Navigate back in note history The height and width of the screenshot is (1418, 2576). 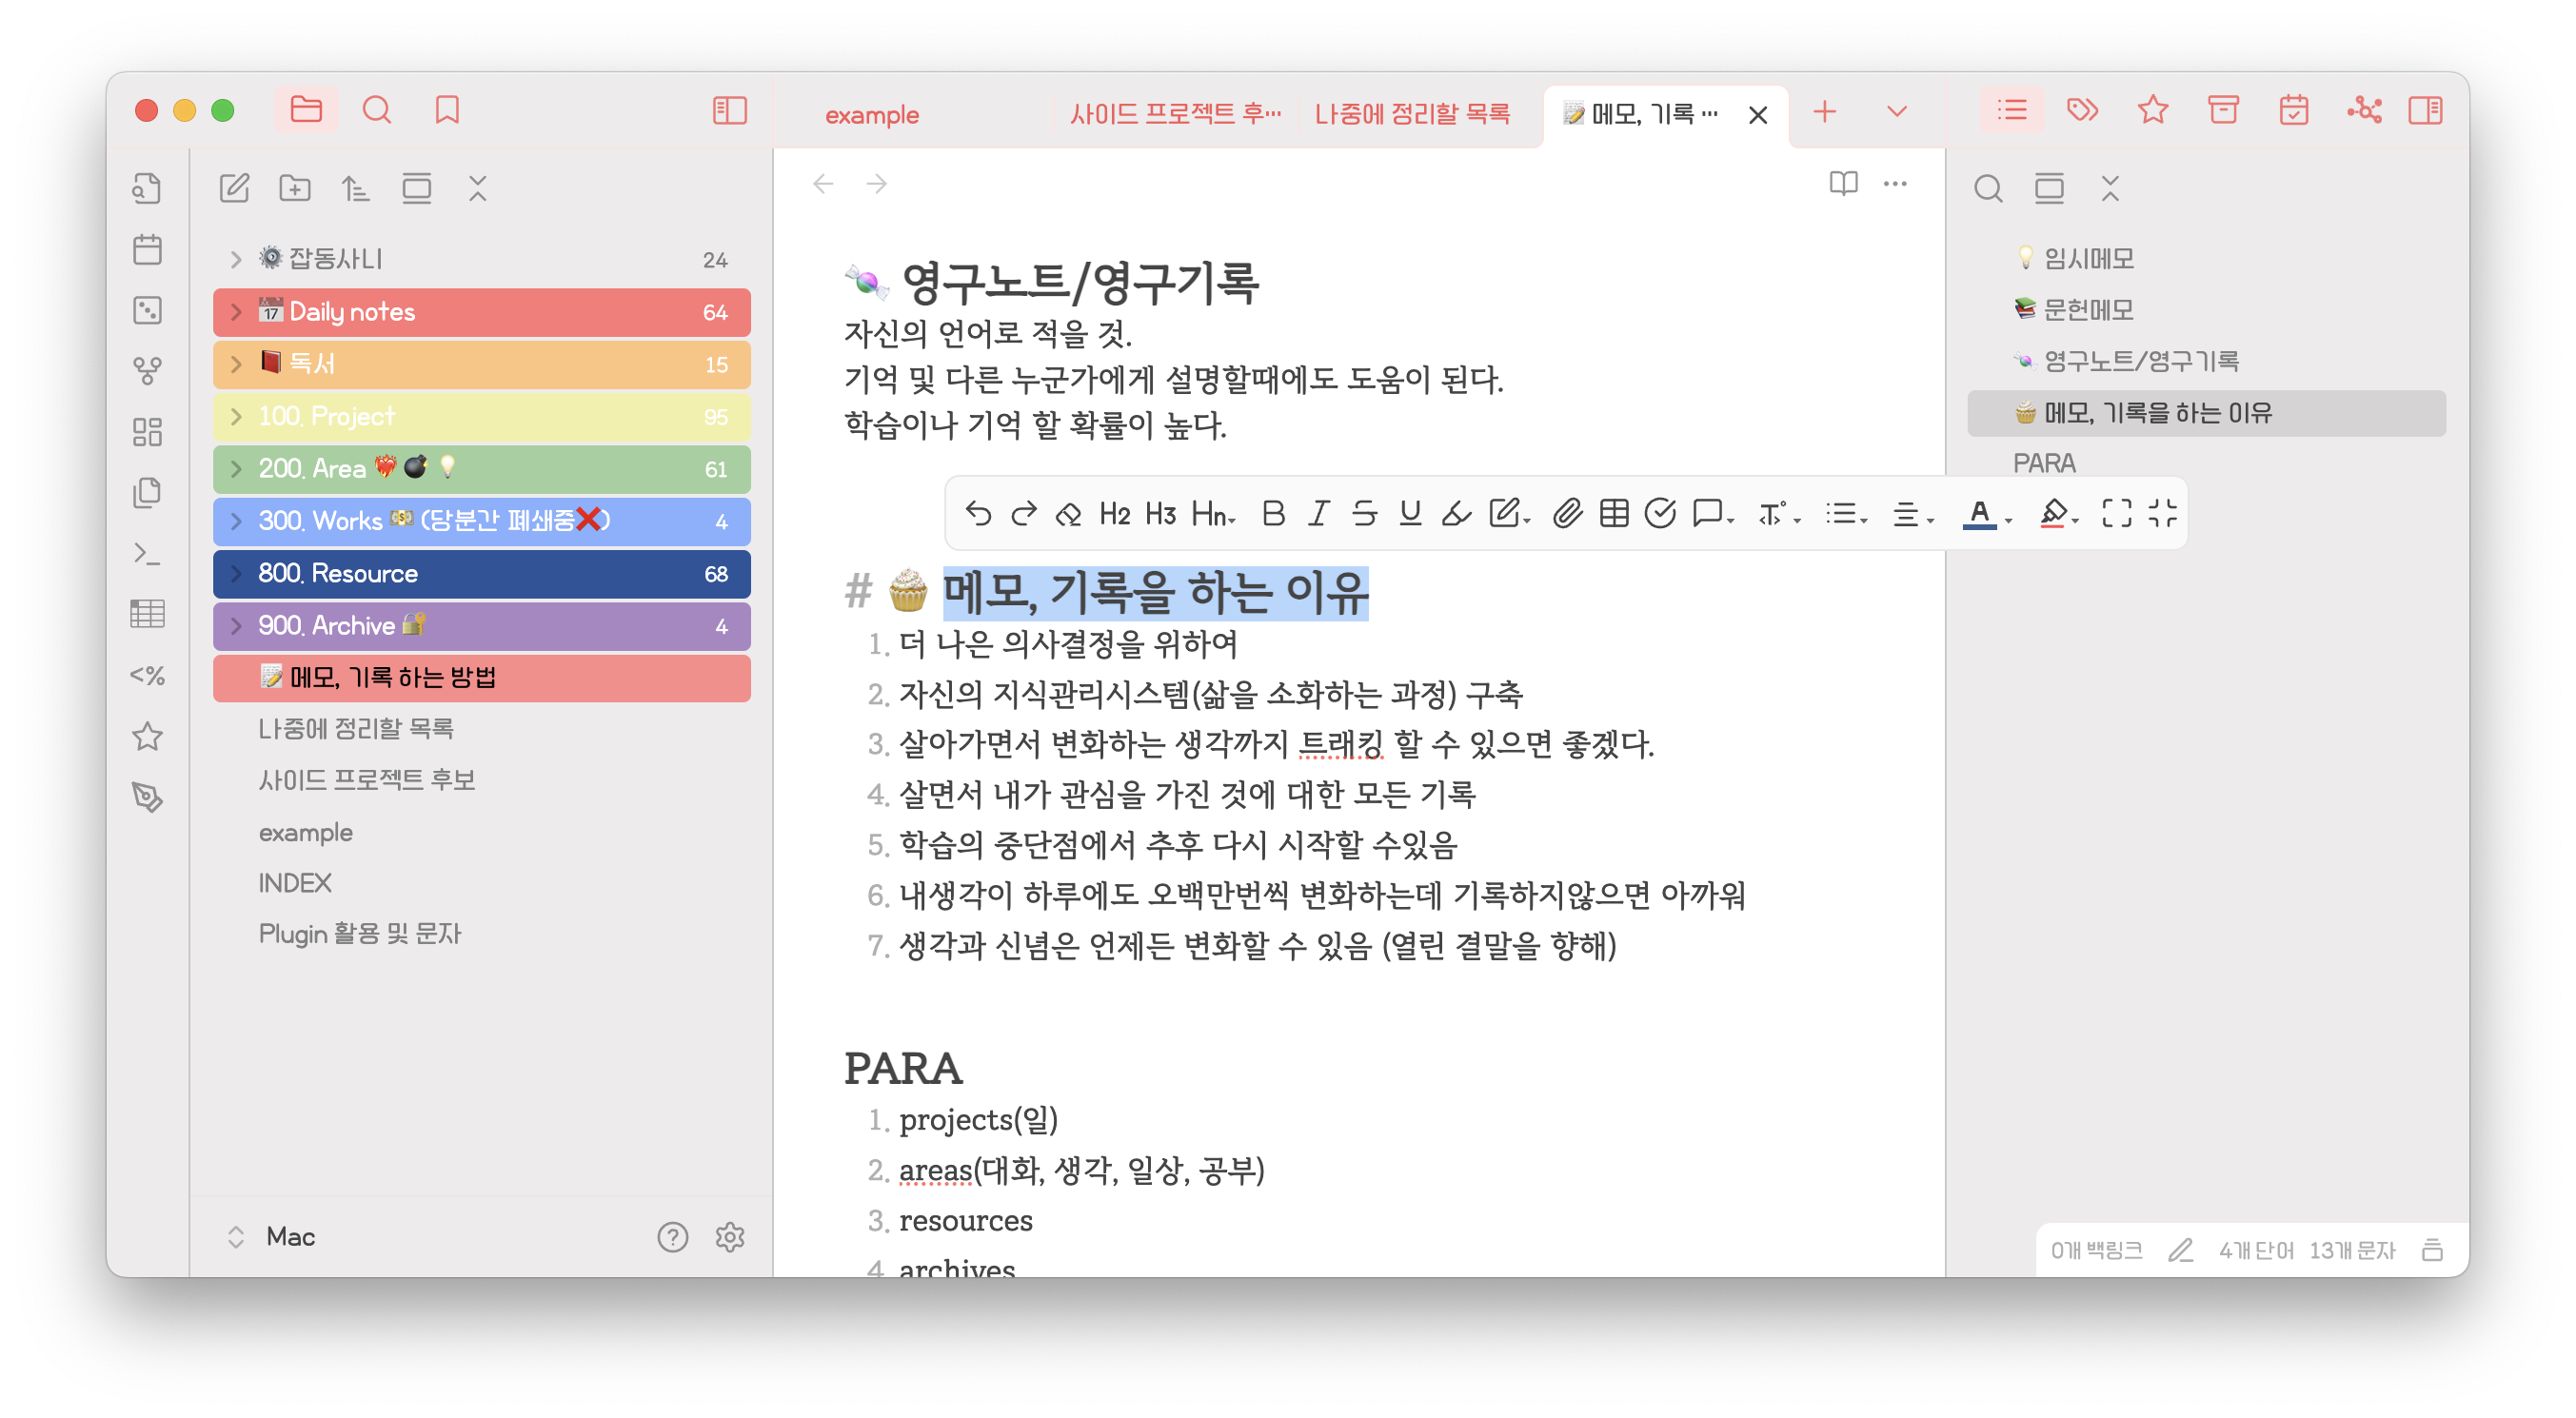point(823,183)
